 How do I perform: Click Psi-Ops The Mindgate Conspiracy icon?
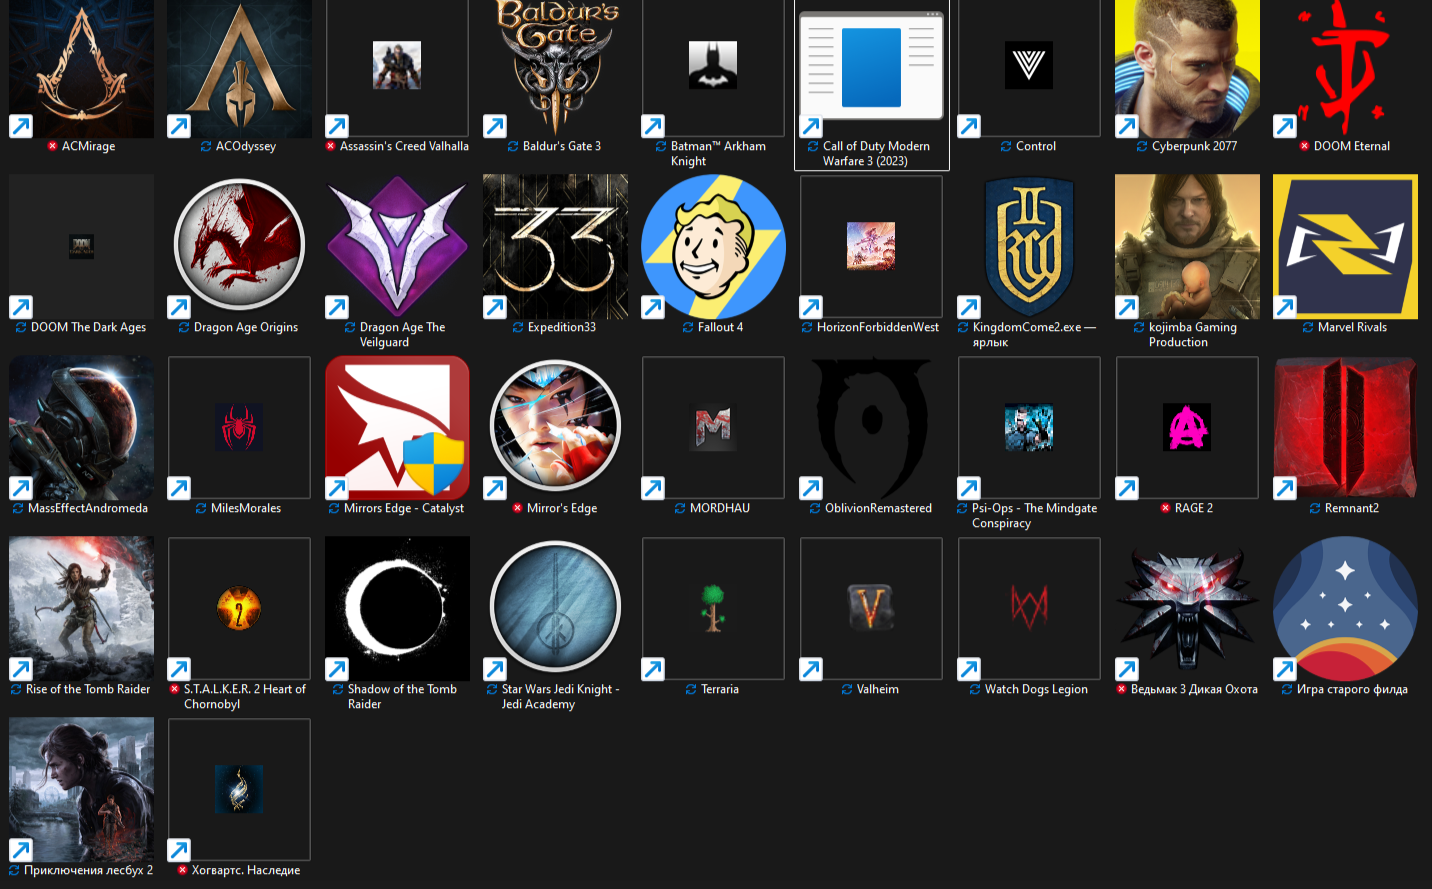[x=1029, y=428]
